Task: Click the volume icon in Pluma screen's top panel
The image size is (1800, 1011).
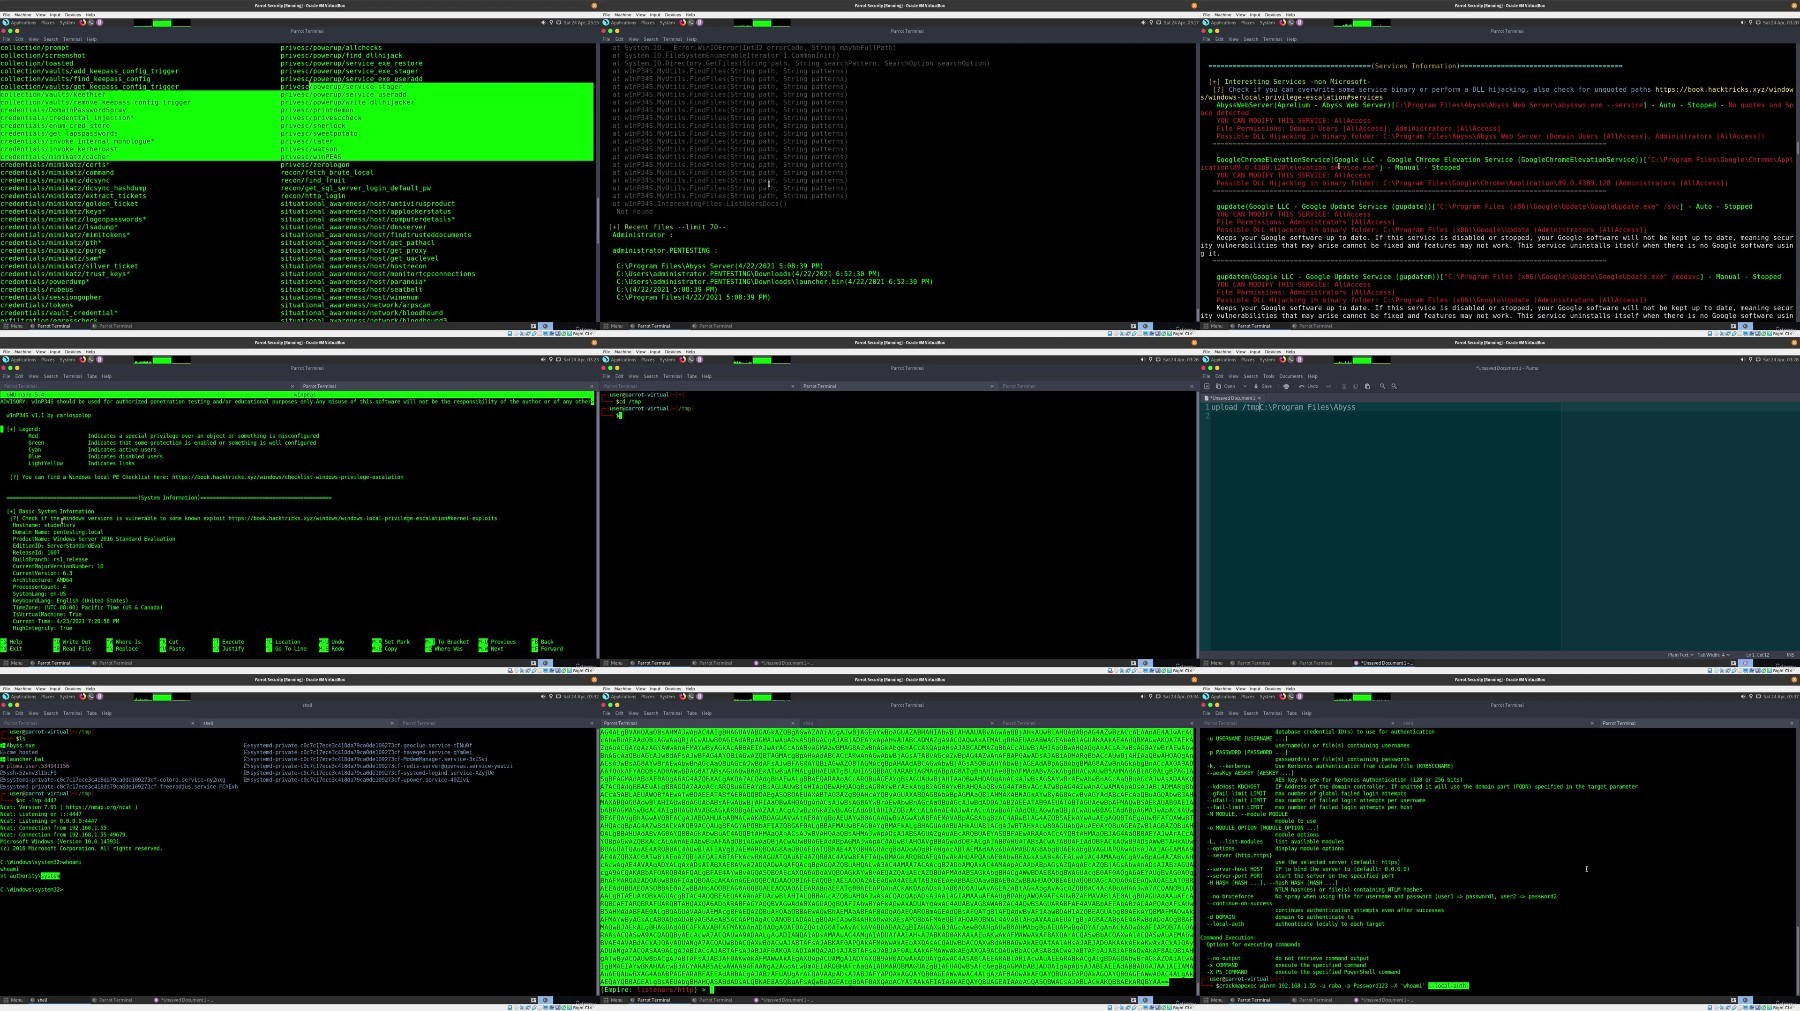Action: [x=1742, y=359]
